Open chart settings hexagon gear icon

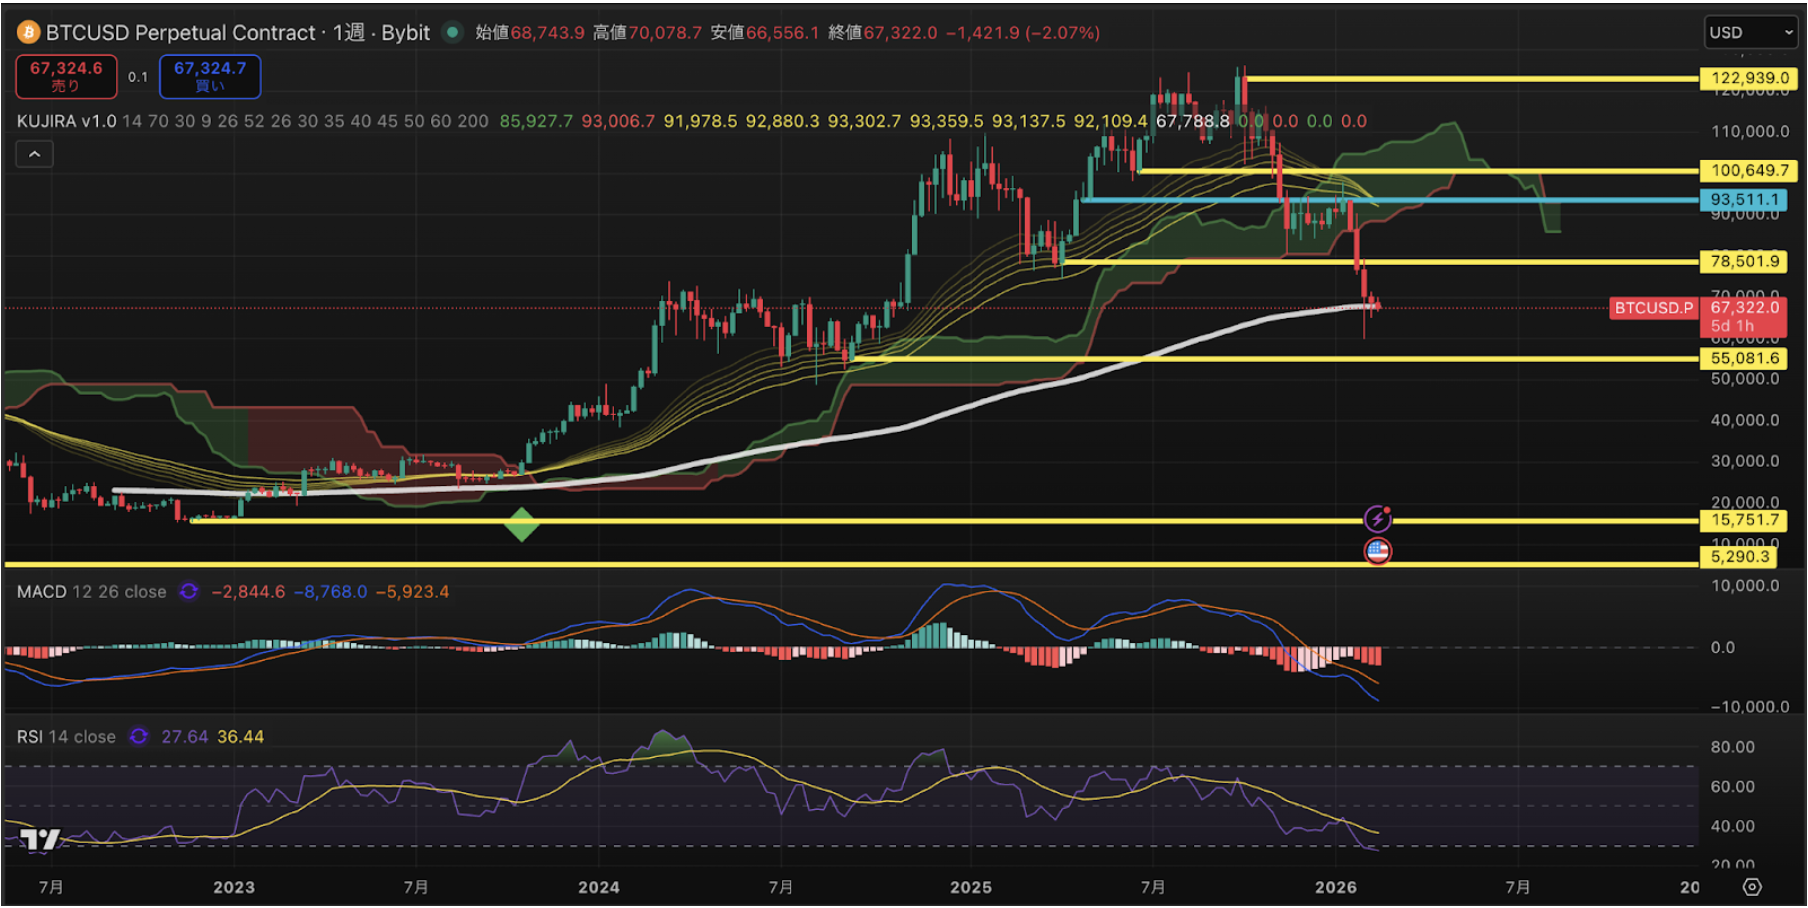pyautogui.click(x=1752, y=887)
